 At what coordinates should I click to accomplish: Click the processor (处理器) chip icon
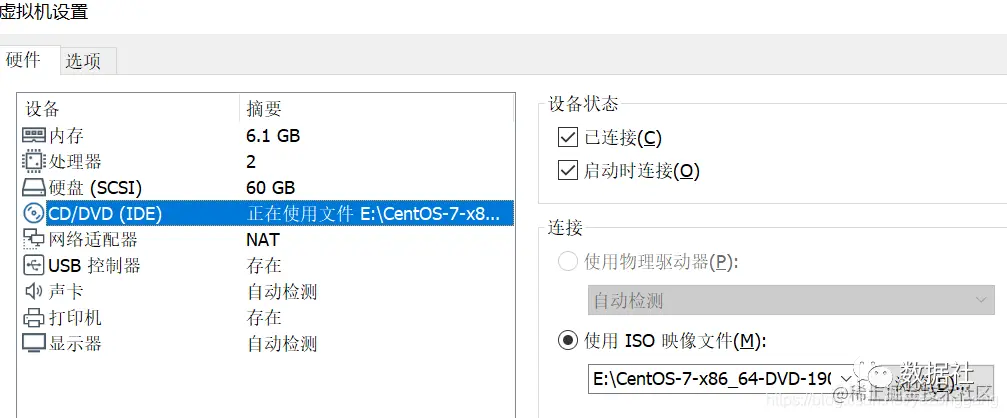pos(34,161)
